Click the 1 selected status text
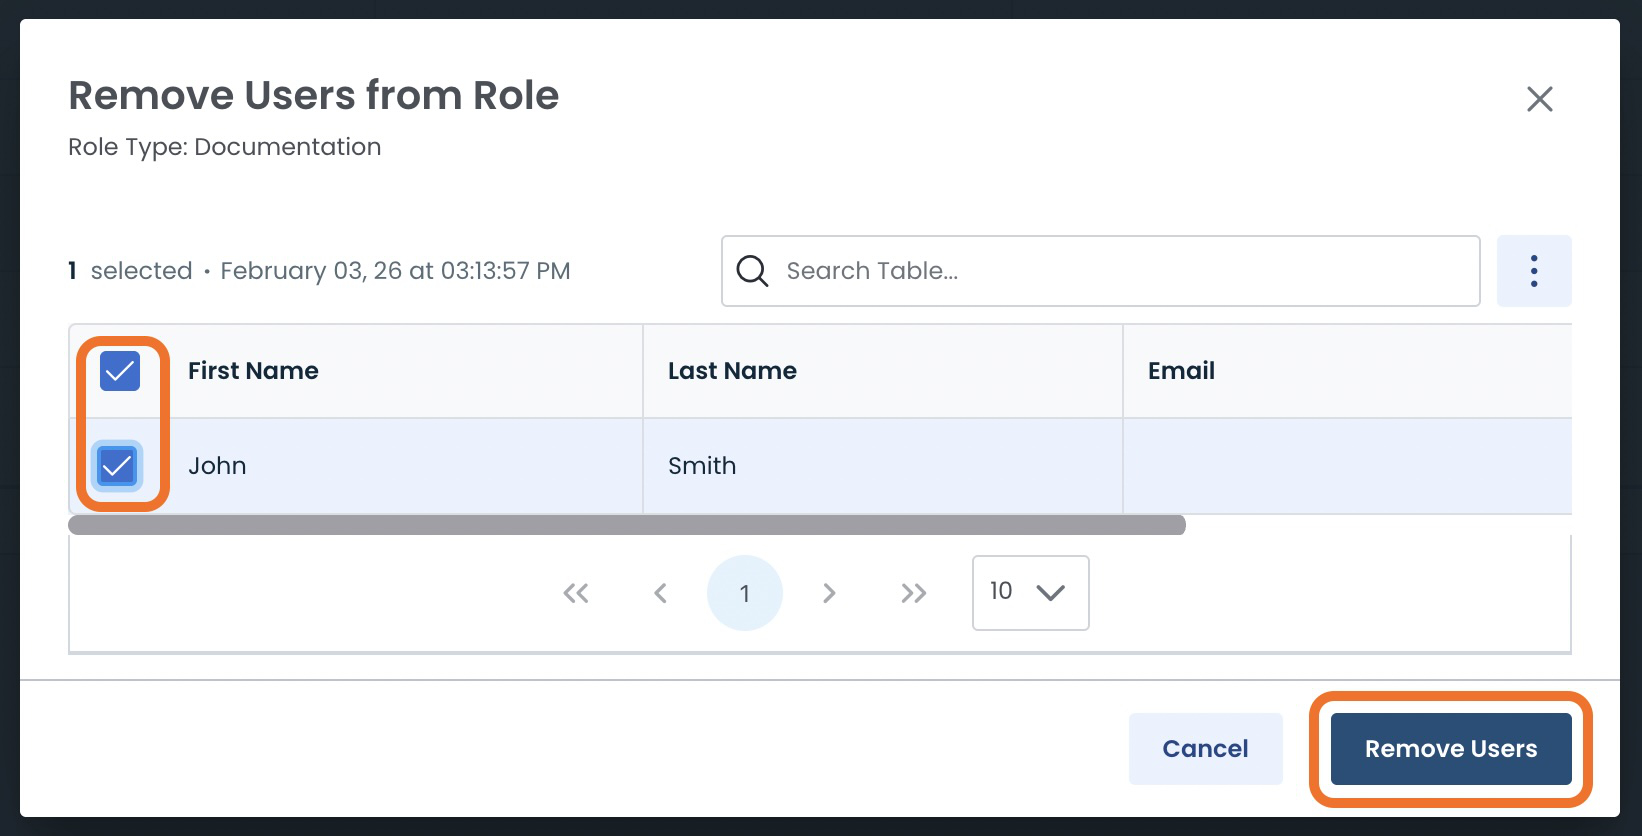Viewport: 1642px width, 836px height. (130, 271)
